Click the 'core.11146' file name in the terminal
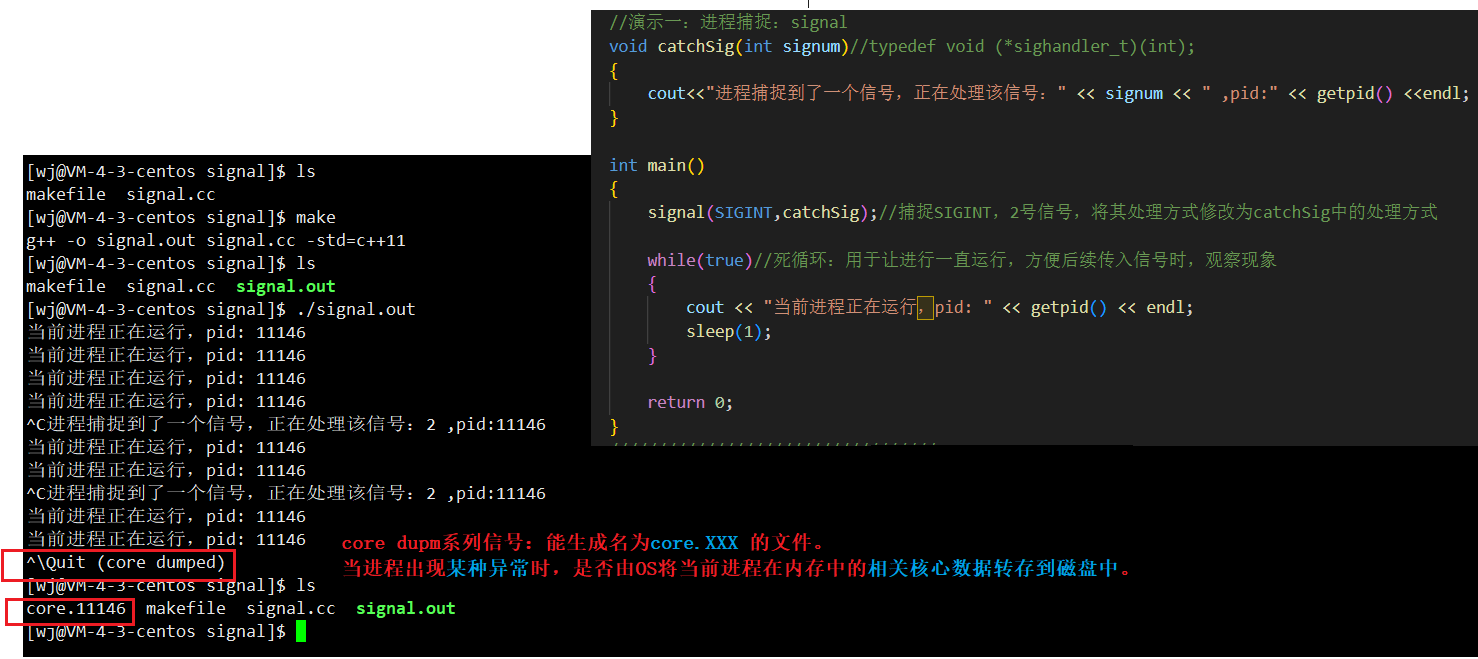The width and height of the screenshot is (1478, 659). pyautogui.click(x=76, y=608)
